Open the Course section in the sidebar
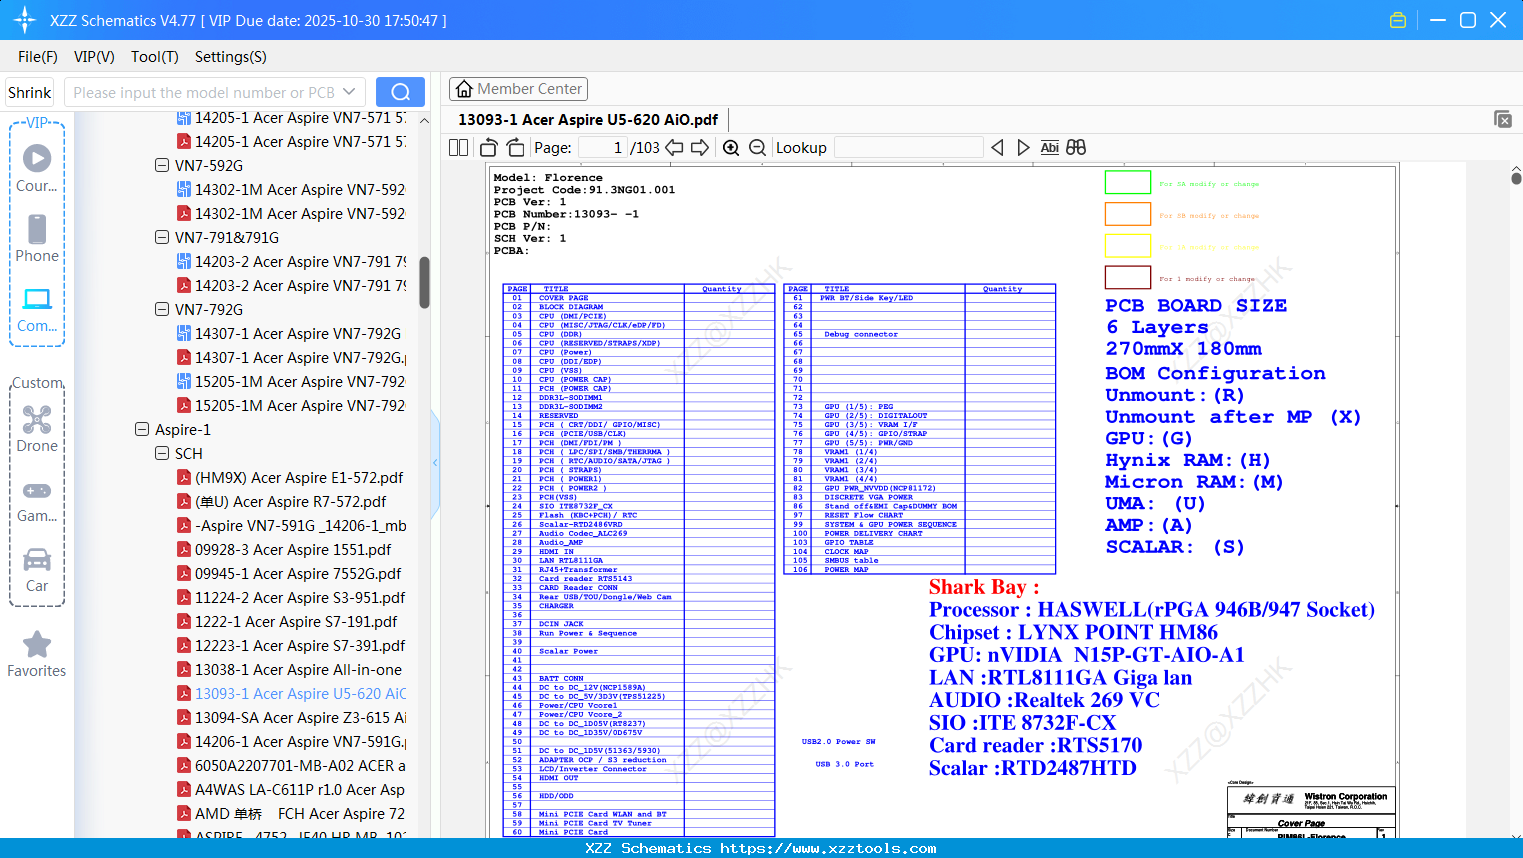 coord(37,168)
